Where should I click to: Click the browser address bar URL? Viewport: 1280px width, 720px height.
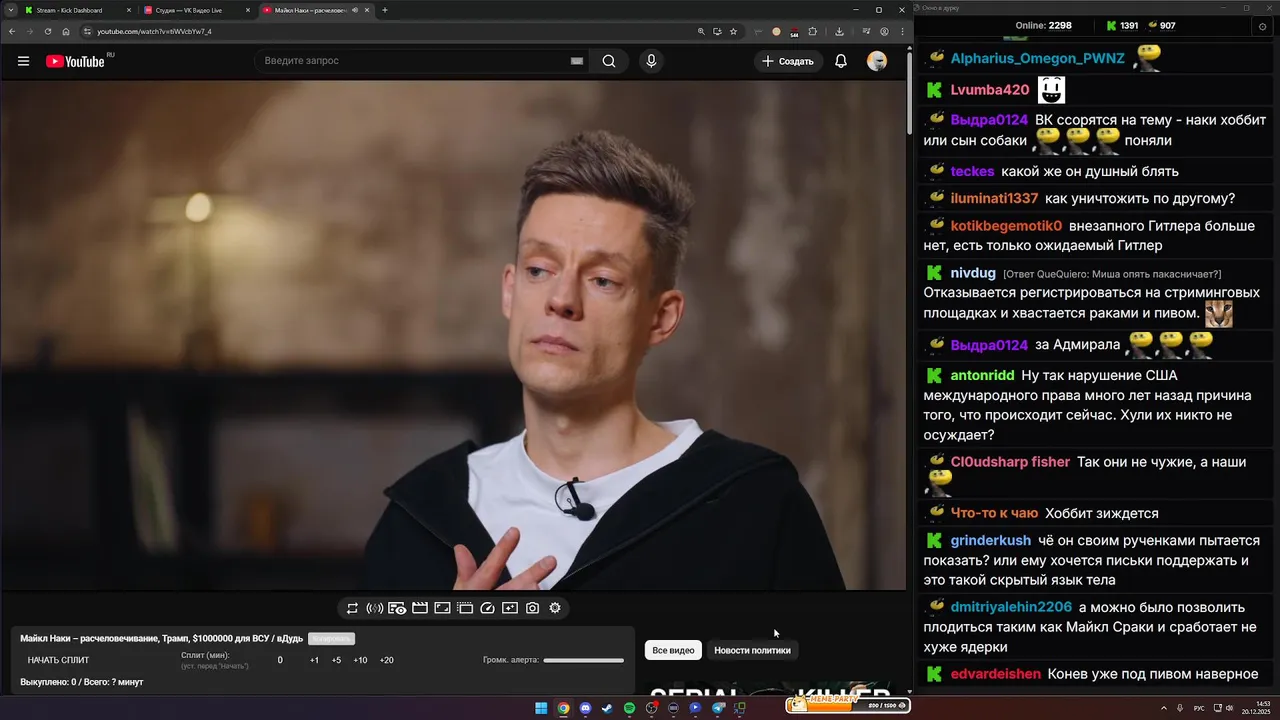(x=154, y=31)
